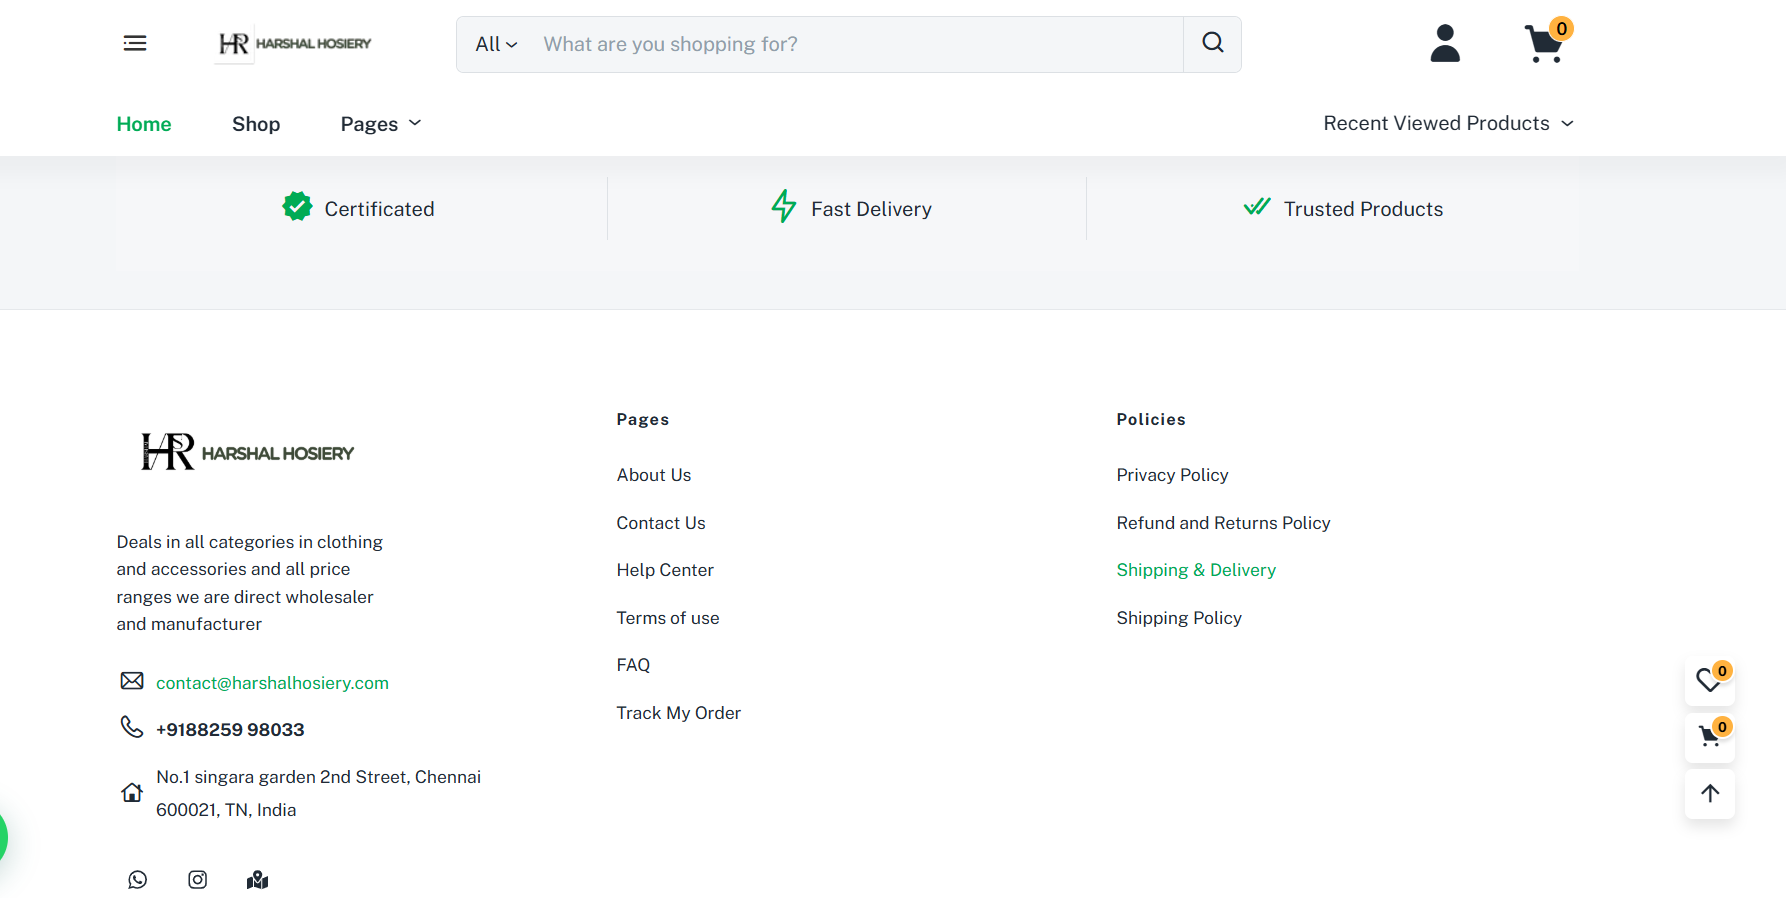
Task: Open the Privacy Policy link
Action: (1172, 475)
